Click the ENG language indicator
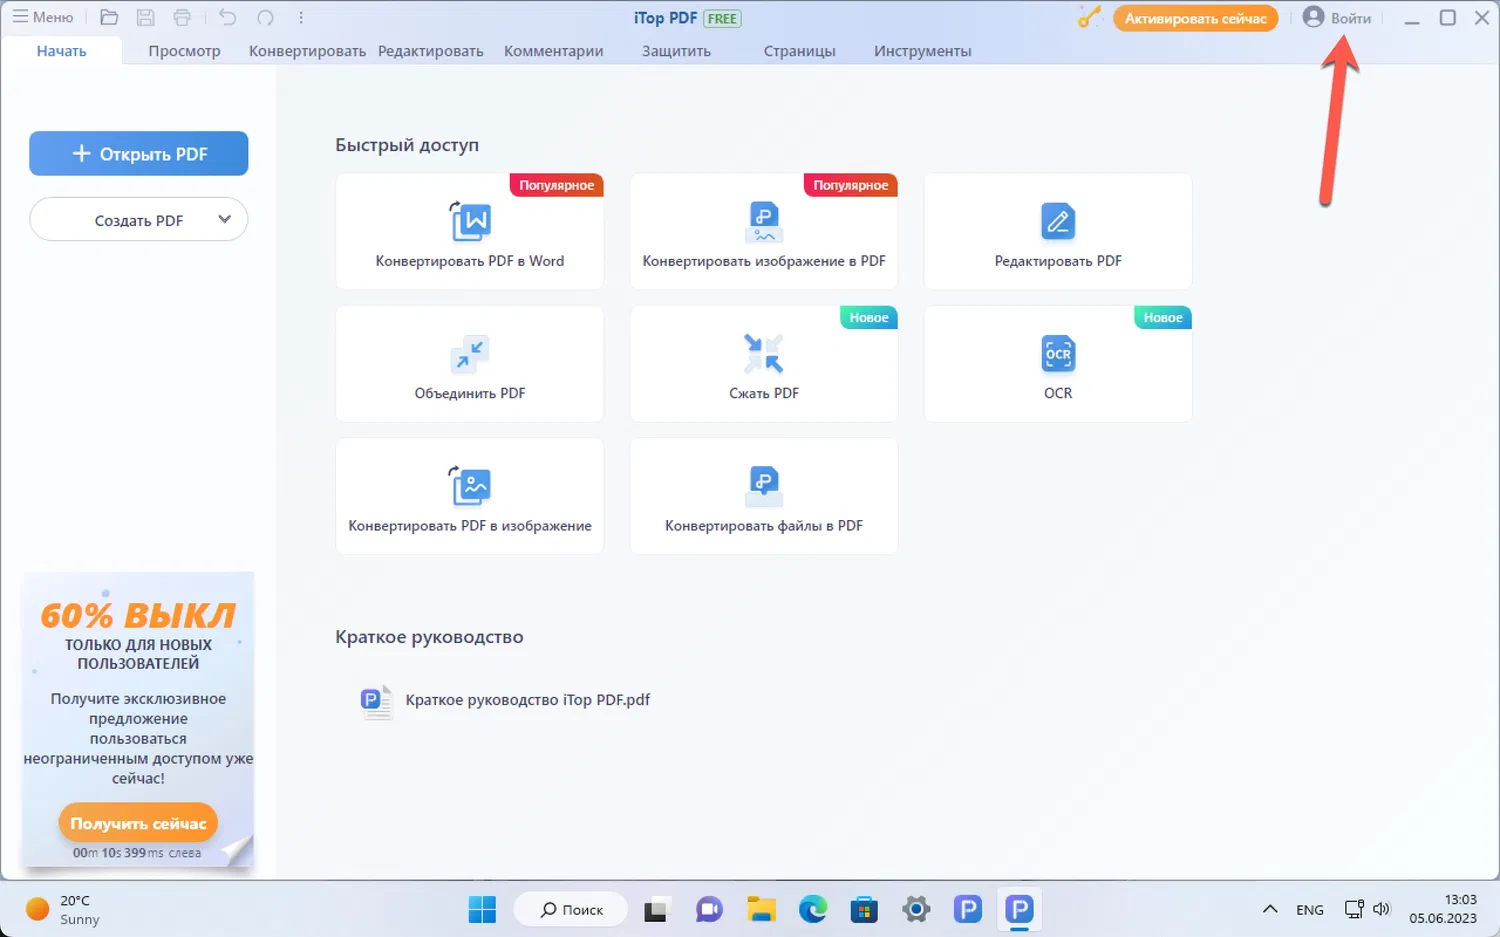The image size is (1500, 937). click(x=1310, y=910)
